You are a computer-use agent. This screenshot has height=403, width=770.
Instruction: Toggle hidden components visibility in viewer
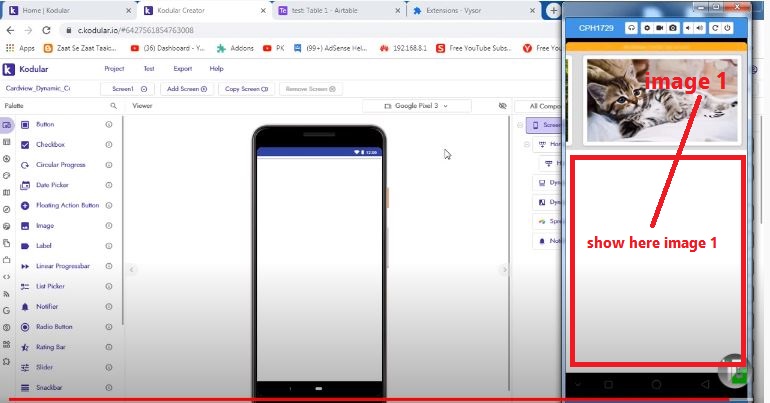coord(502,106)
